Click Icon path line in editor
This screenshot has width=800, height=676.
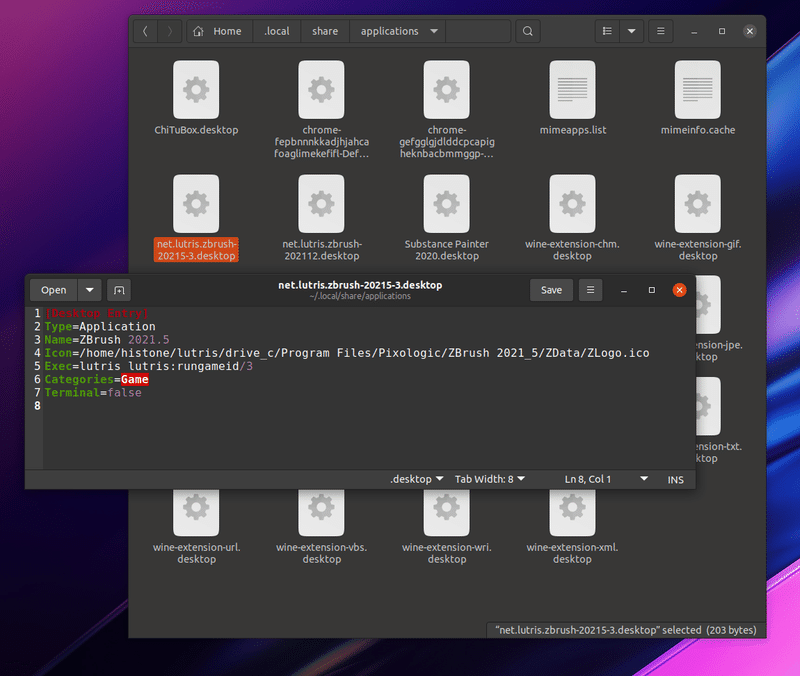[x=347, y=353]
